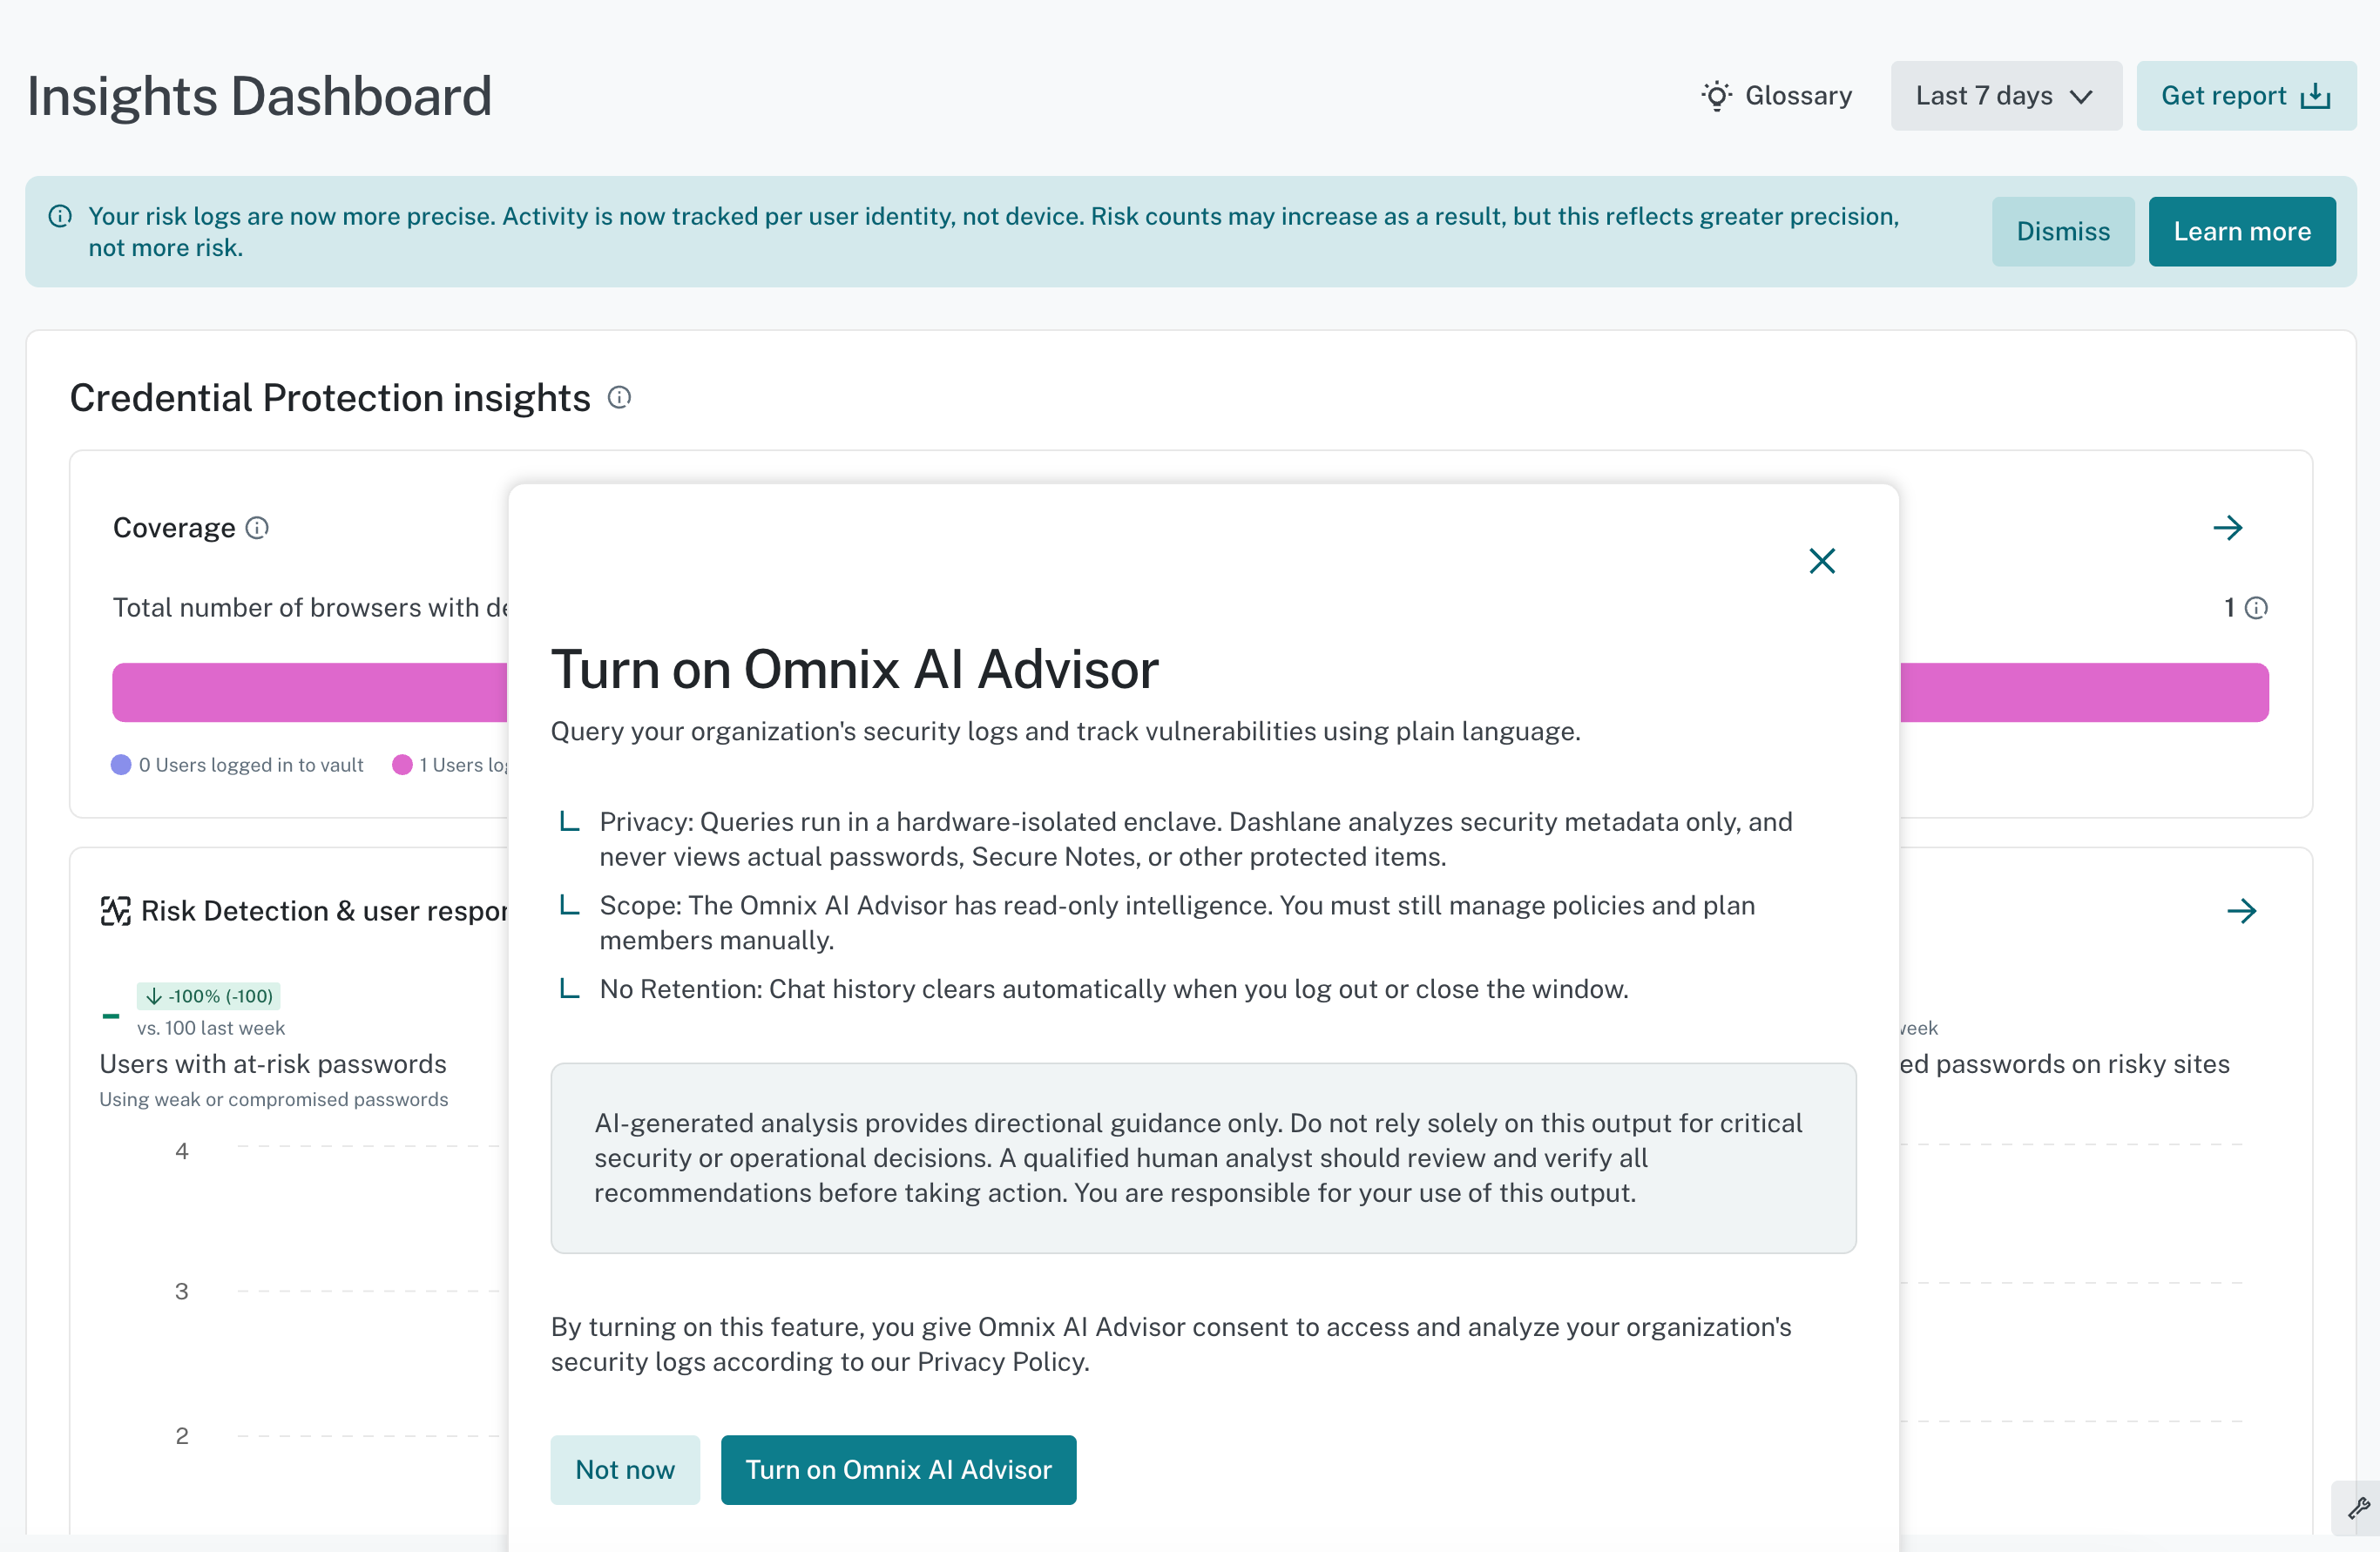Click the consent paragraph mentioning Privacy Policy
The height and width of the screenshot is (1552, 2380).
click(x=1171, y=1344)
